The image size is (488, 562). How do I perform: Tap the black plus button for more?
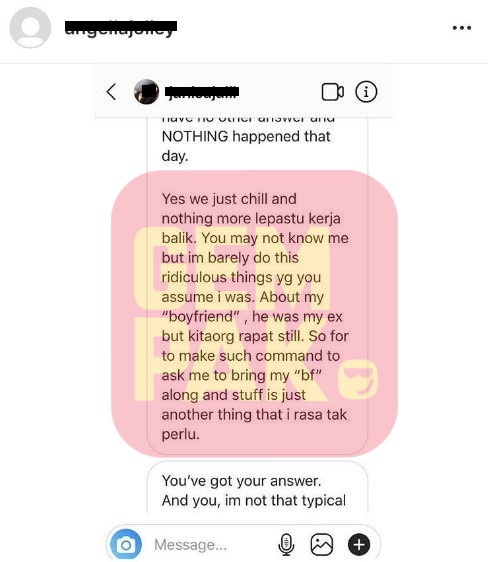[359, 545]
